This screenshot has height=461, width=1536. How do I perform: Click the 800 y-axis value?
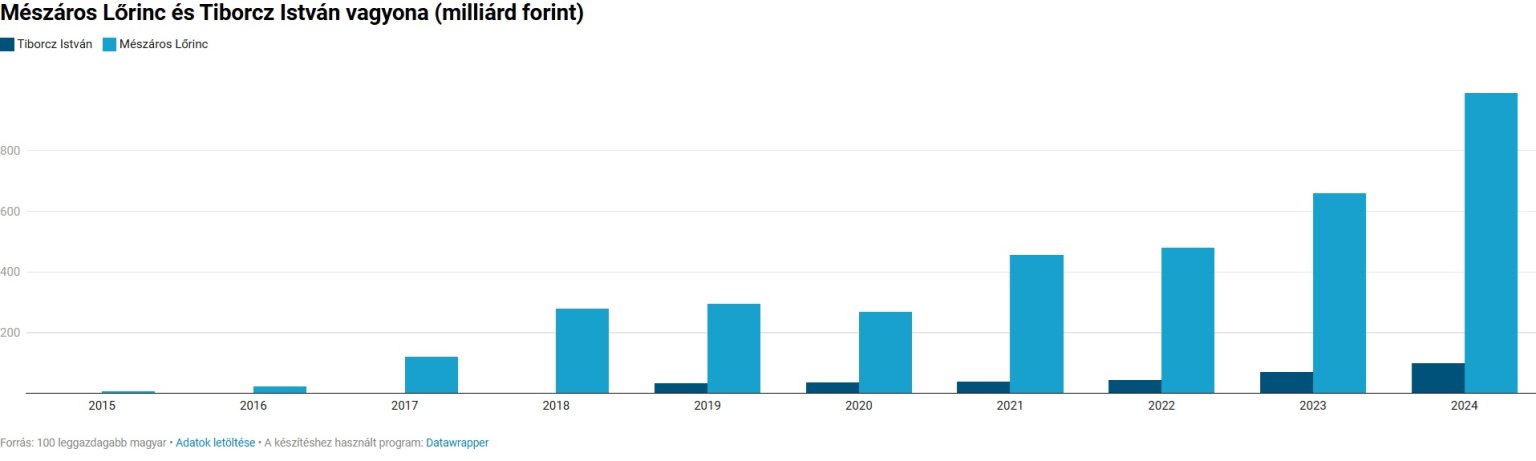[10, 151]
